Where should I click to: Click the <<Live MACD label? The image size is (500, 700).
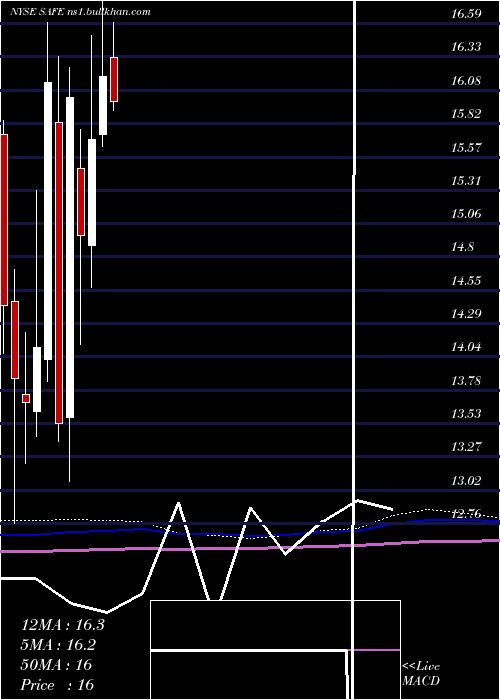(421, 673)
